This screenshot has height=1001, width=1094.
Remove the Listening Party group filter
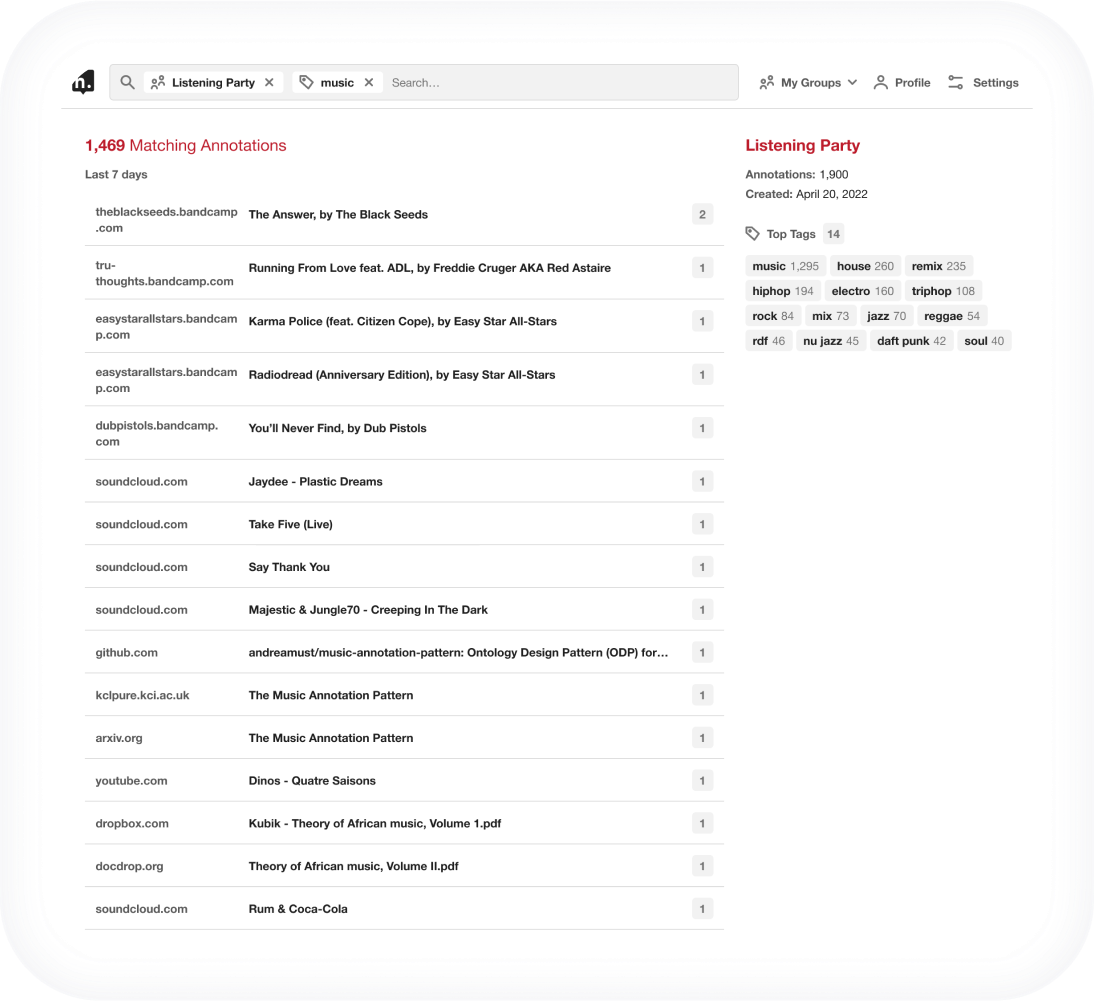point(269,82)
